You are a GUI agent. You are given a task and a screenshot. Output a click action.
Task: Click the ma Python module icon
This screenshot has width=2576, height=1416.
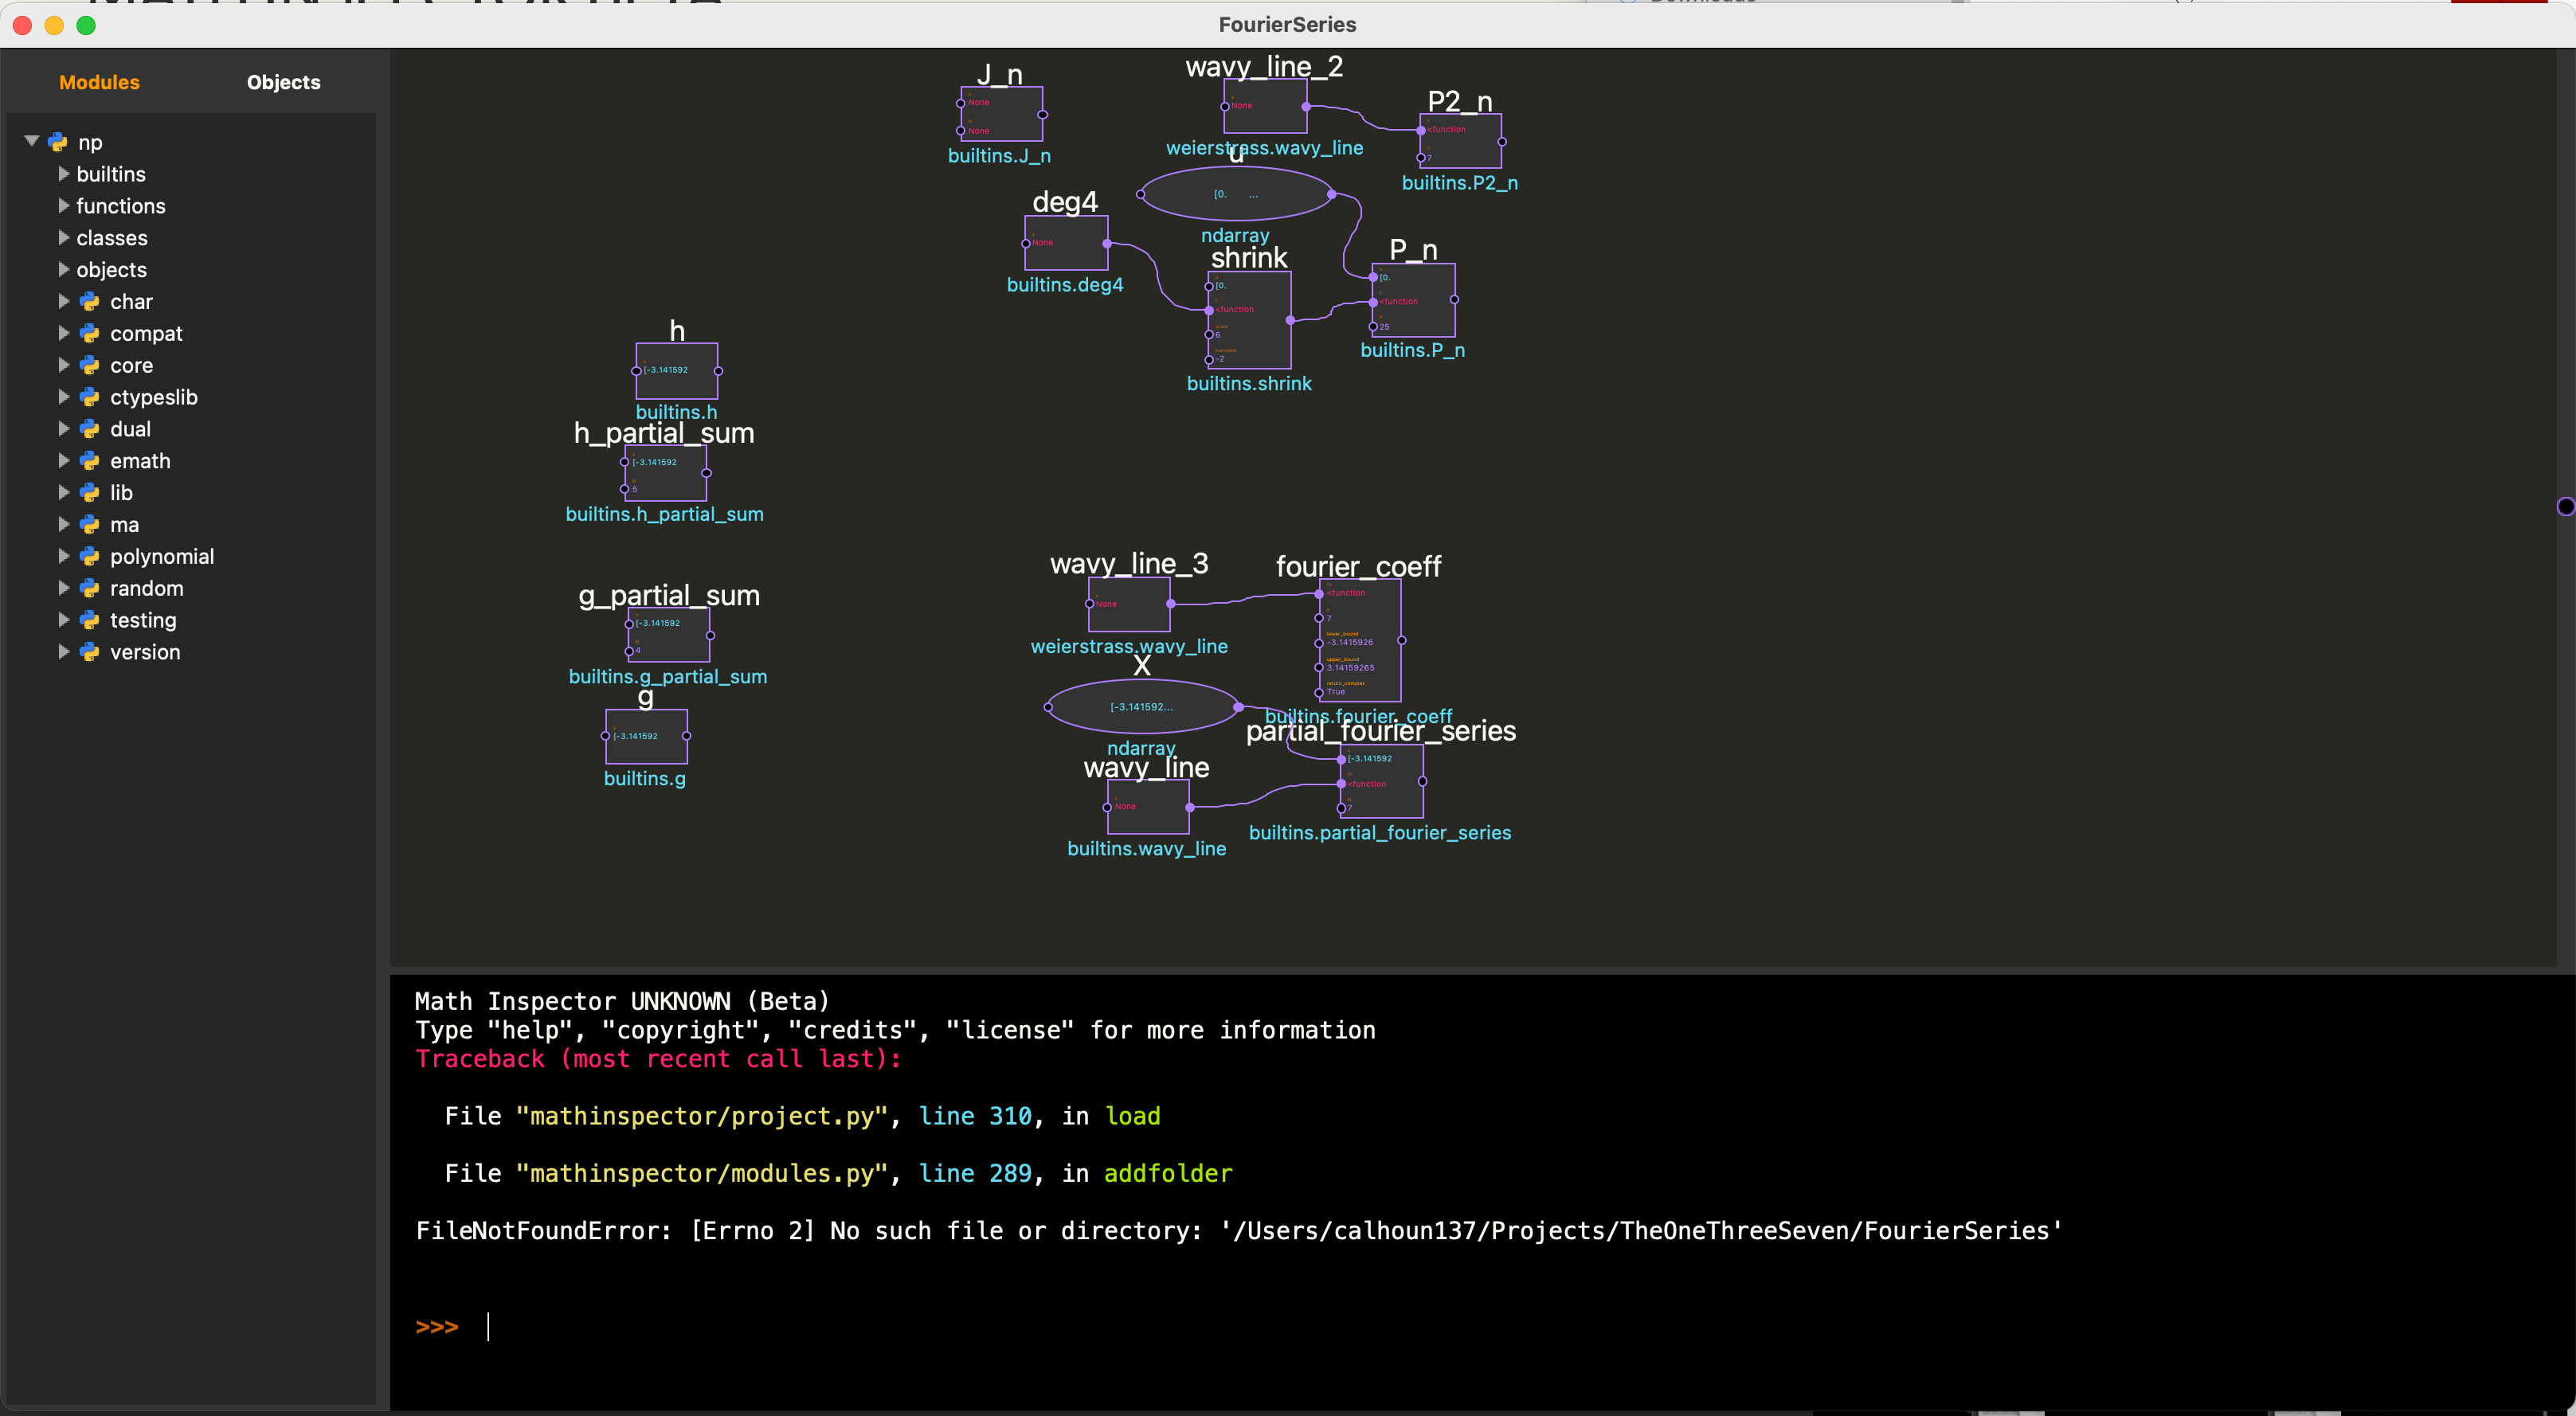coord(90,525)
